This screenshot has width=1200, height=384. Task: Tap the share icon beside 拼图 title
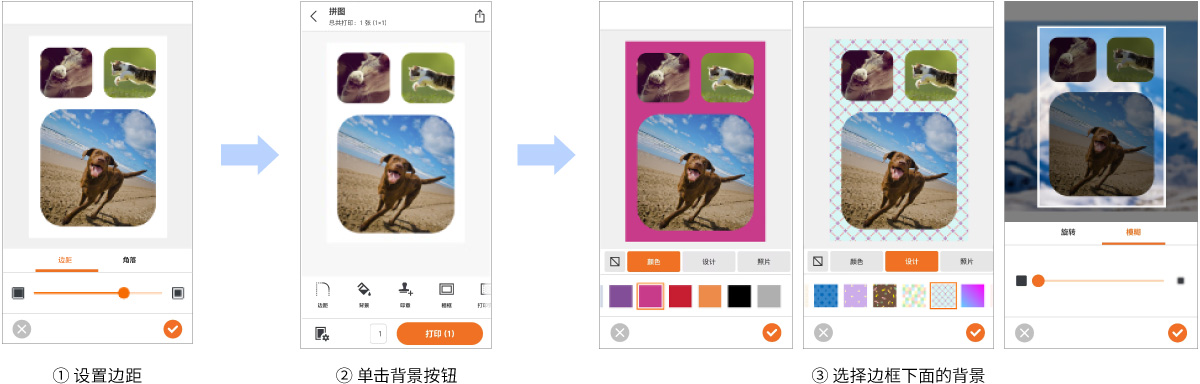click(x=479, y=16)
